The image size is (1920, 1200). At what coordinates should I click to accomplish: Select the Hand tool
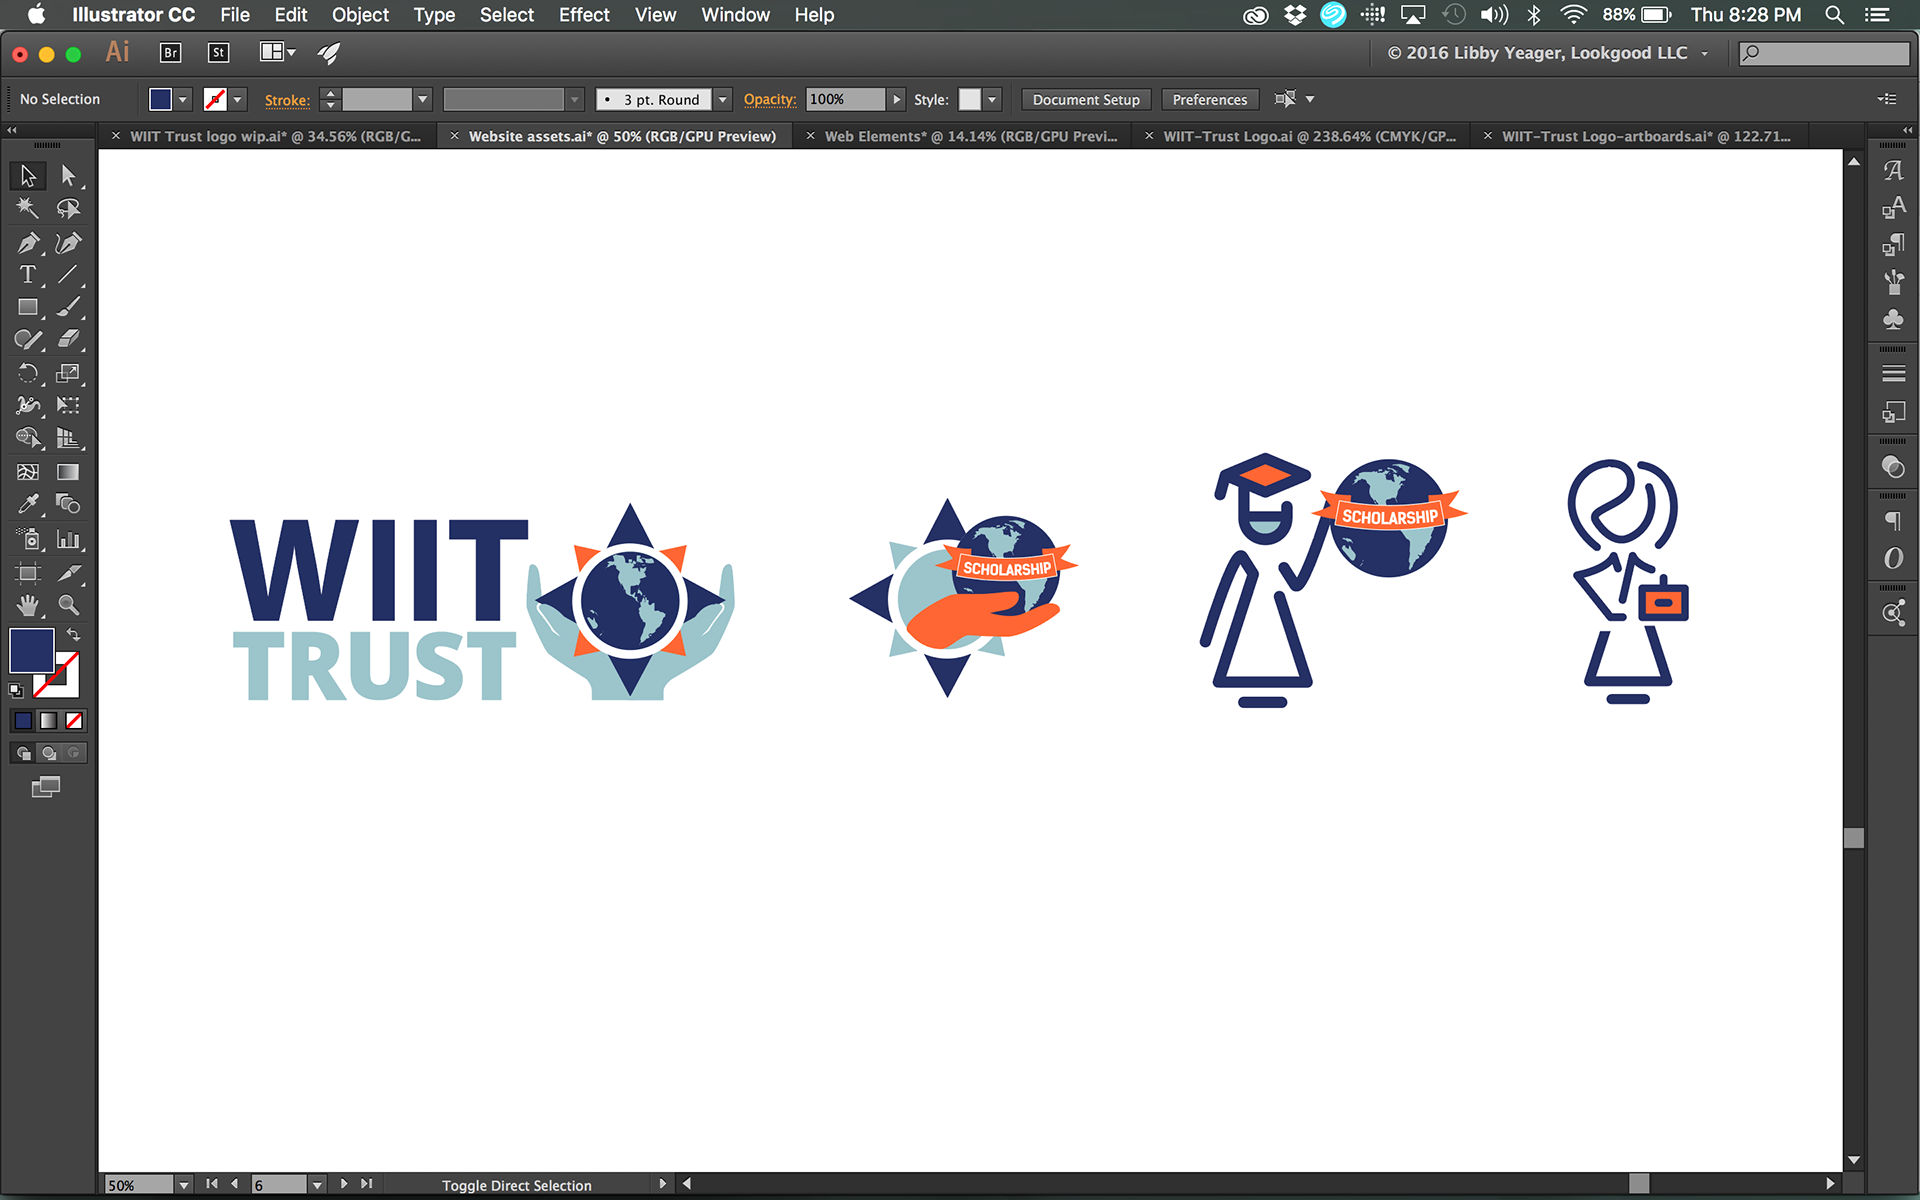tap(27, 605)
